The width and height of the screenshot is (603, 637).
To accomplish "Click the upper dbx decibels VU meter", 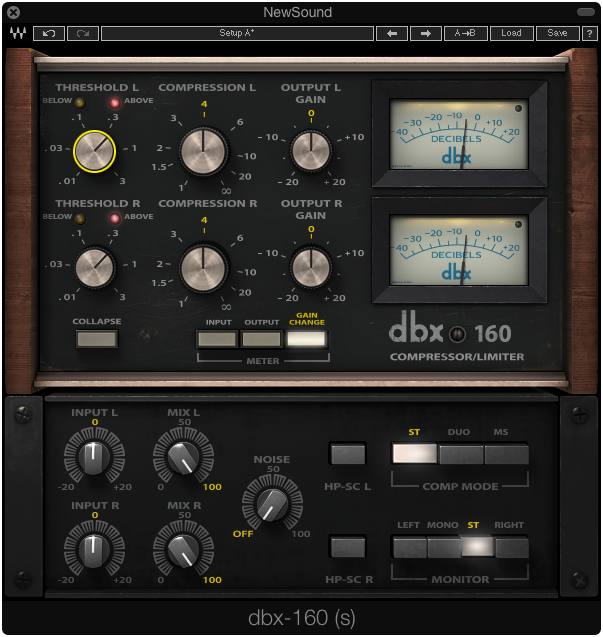I will pyautogui.click(x=459, y=134).
